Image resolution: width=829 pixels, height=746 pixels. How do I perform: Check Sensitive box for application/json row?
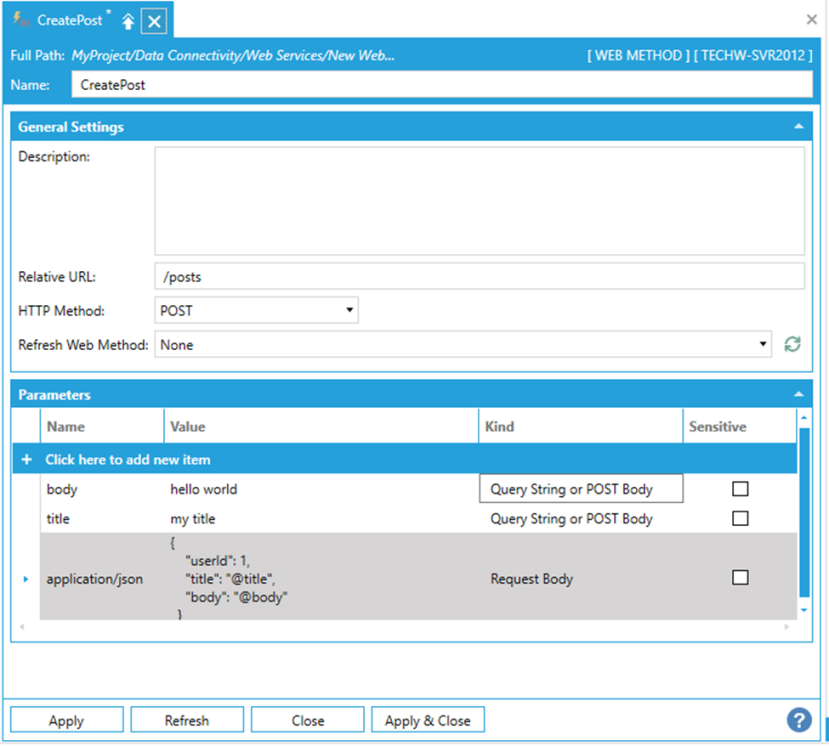click(x=740, y=577)
